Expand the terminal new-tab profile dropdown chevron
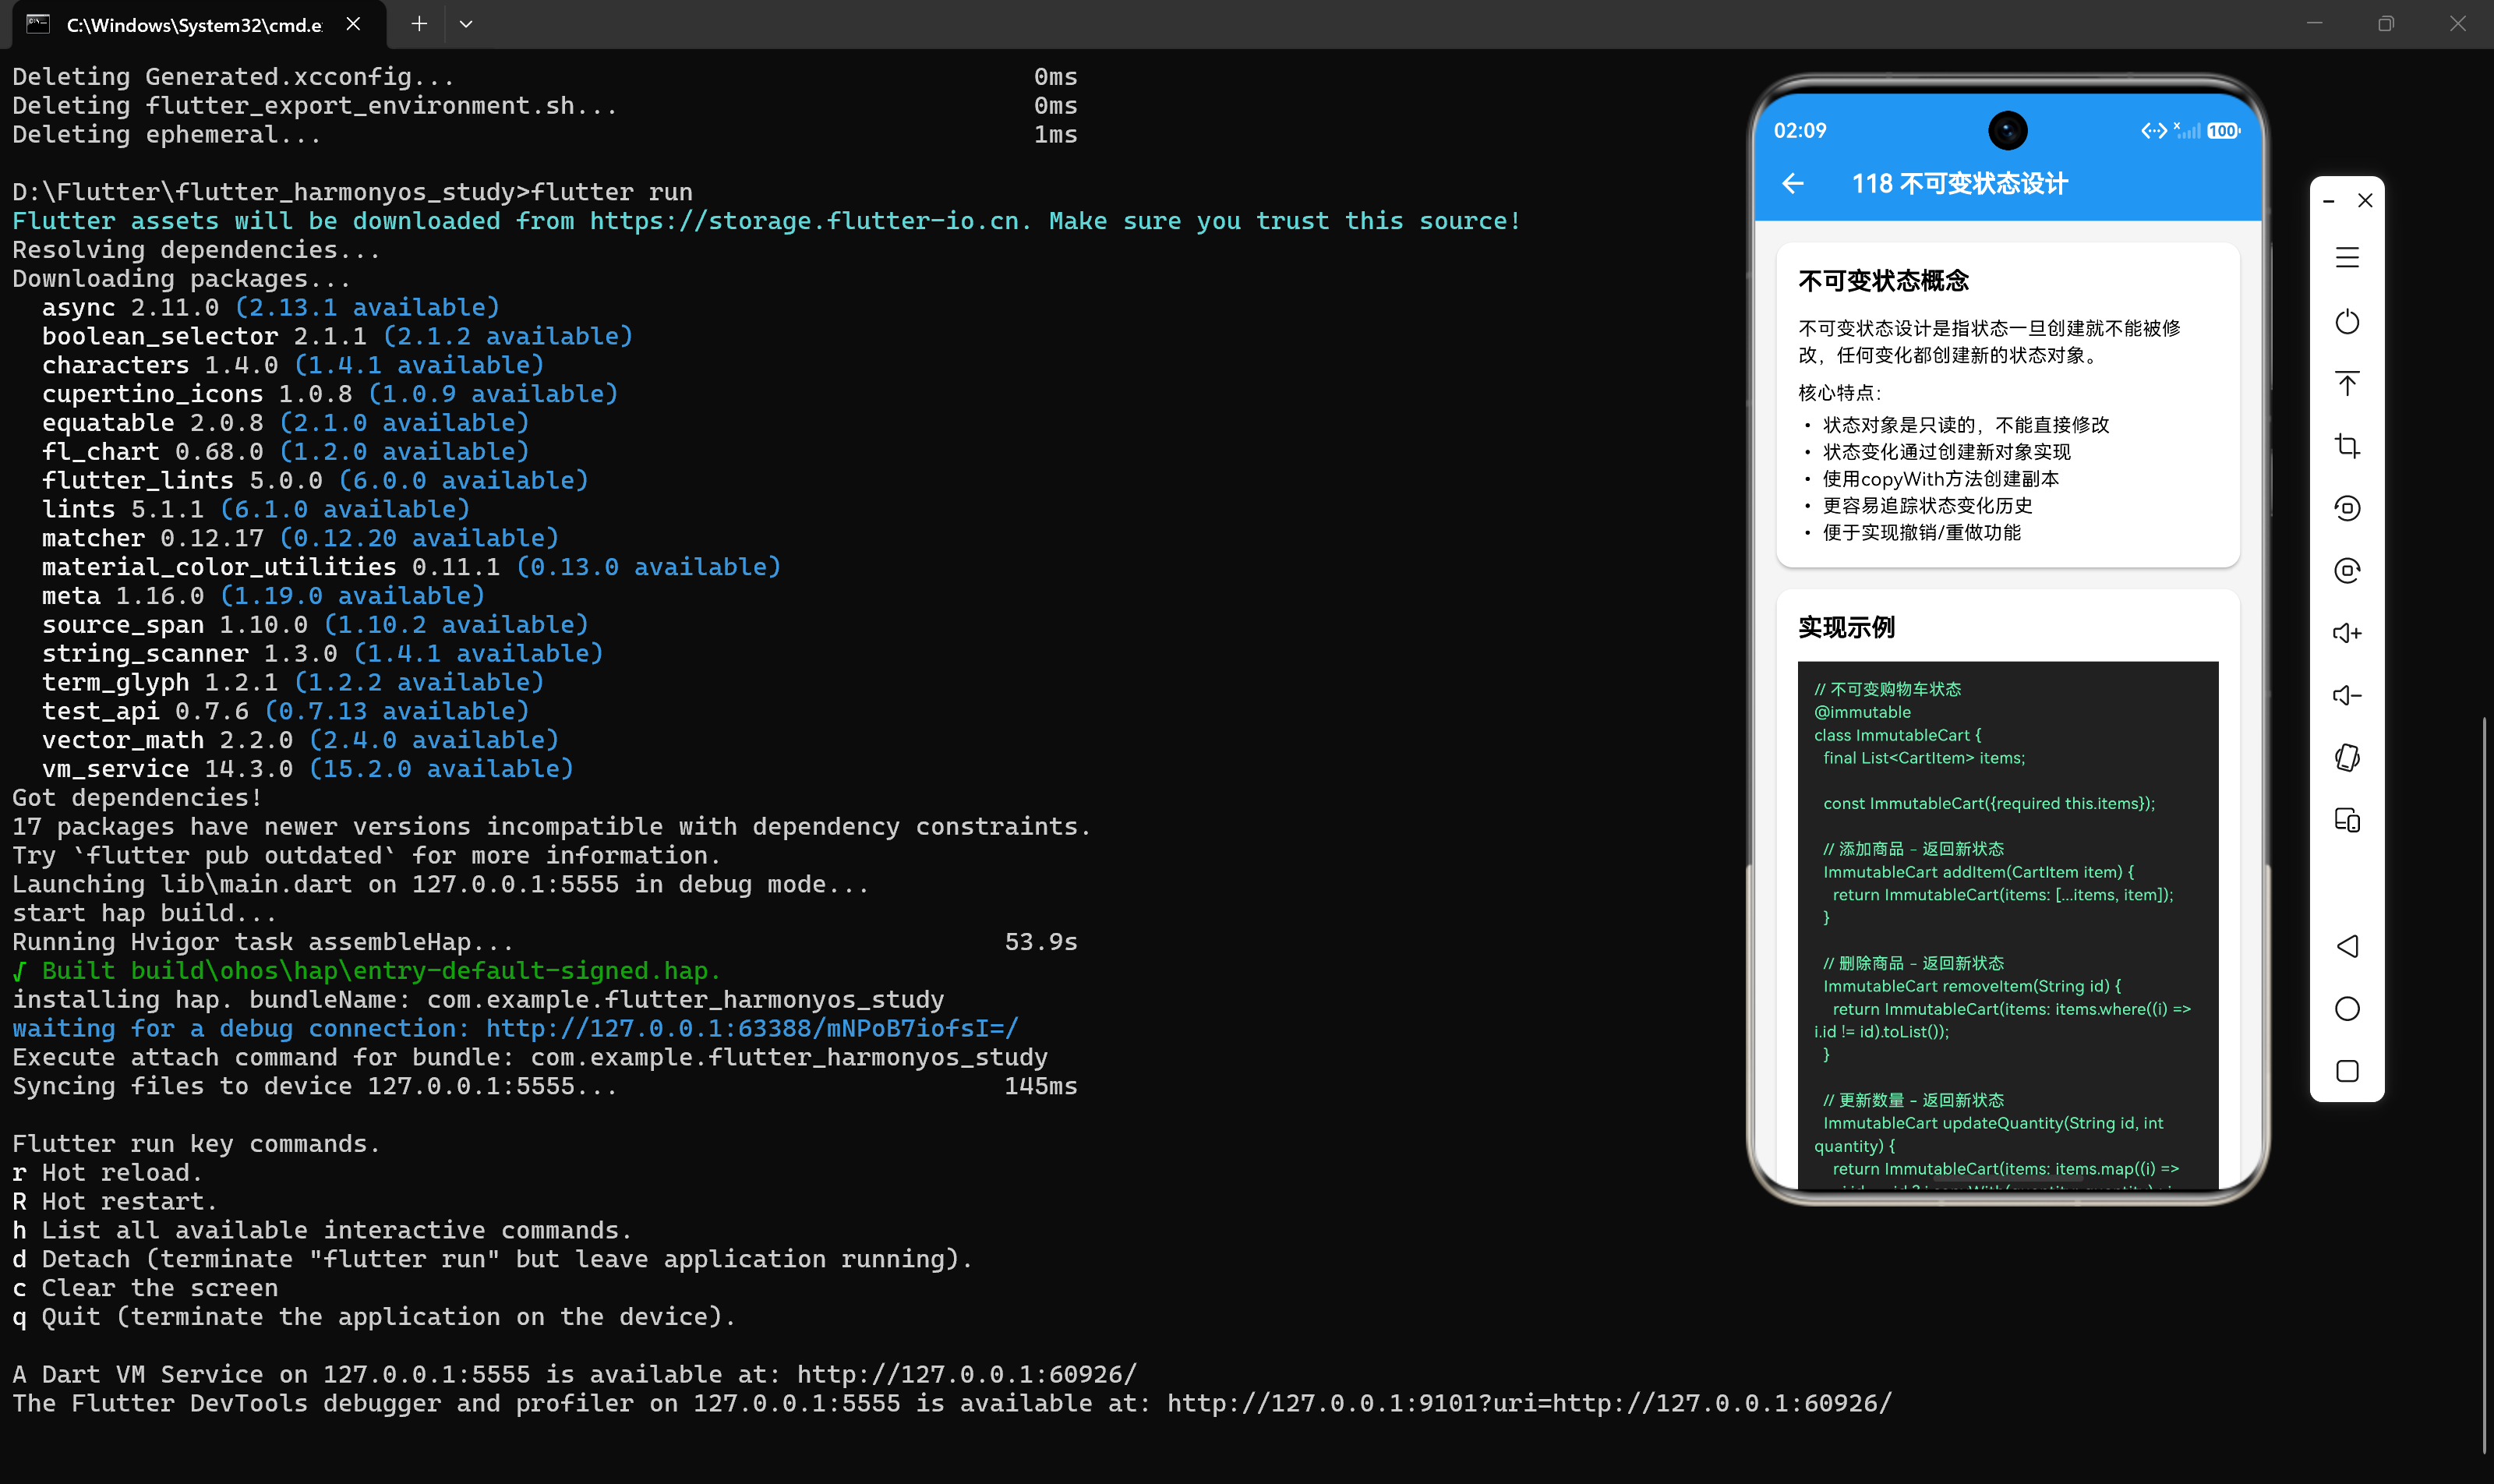The height and width of the screenshot is (1484, 2494). [466, 24]
